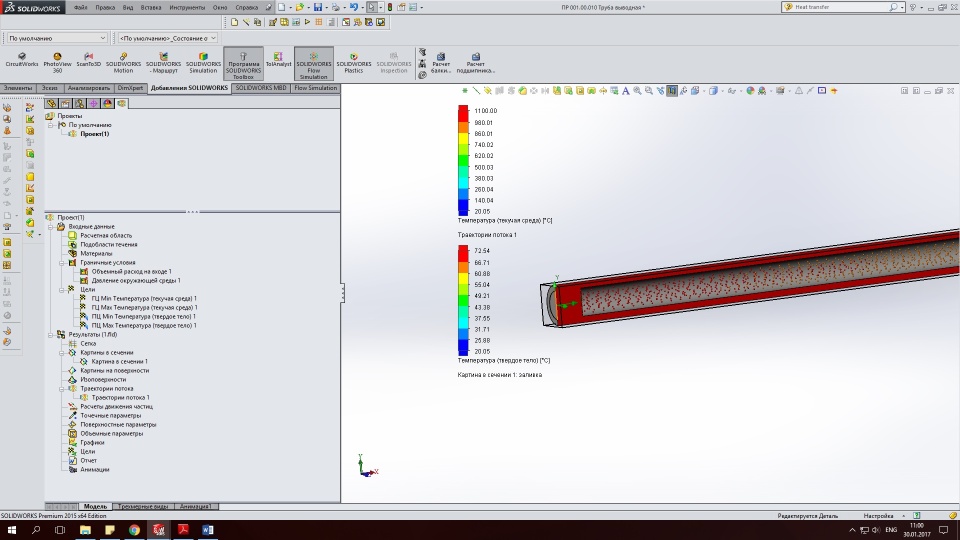Toggle the highlighted section view button in viewport toolbar
The height and width of the screenshot is (540, 960).
pyautogui.click(x=672, y=91)
